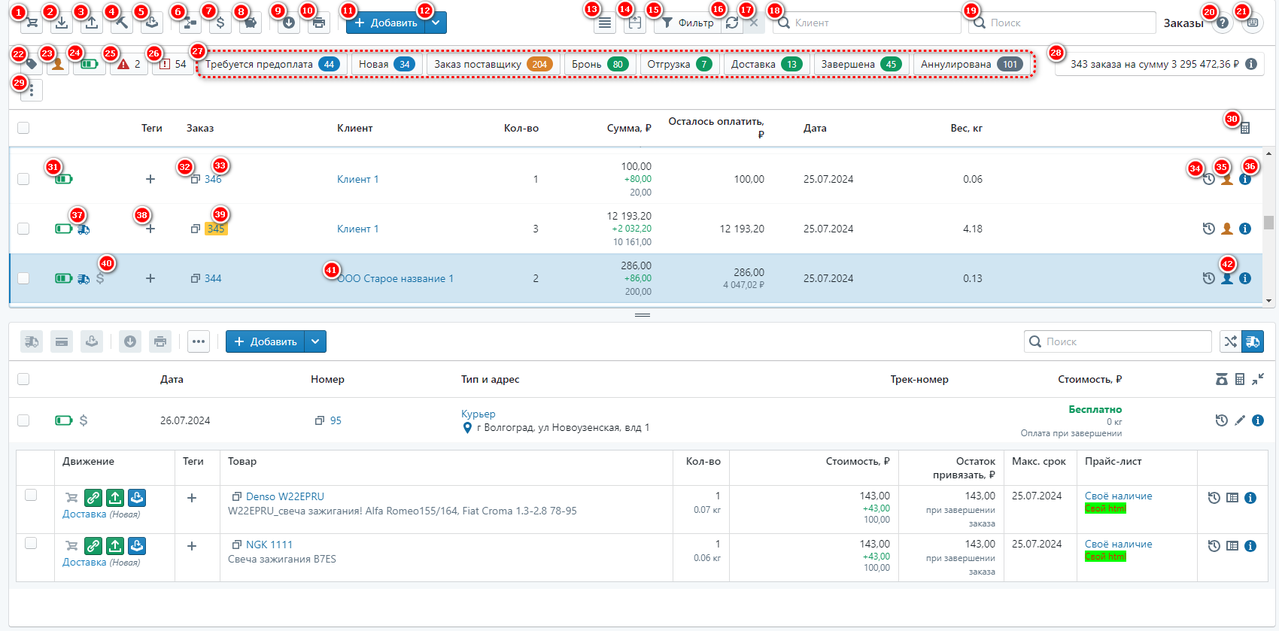Open the three-dots menu under the tag filter
The height and width of the screenshot is (631, 1279).
tap(31, 91)
